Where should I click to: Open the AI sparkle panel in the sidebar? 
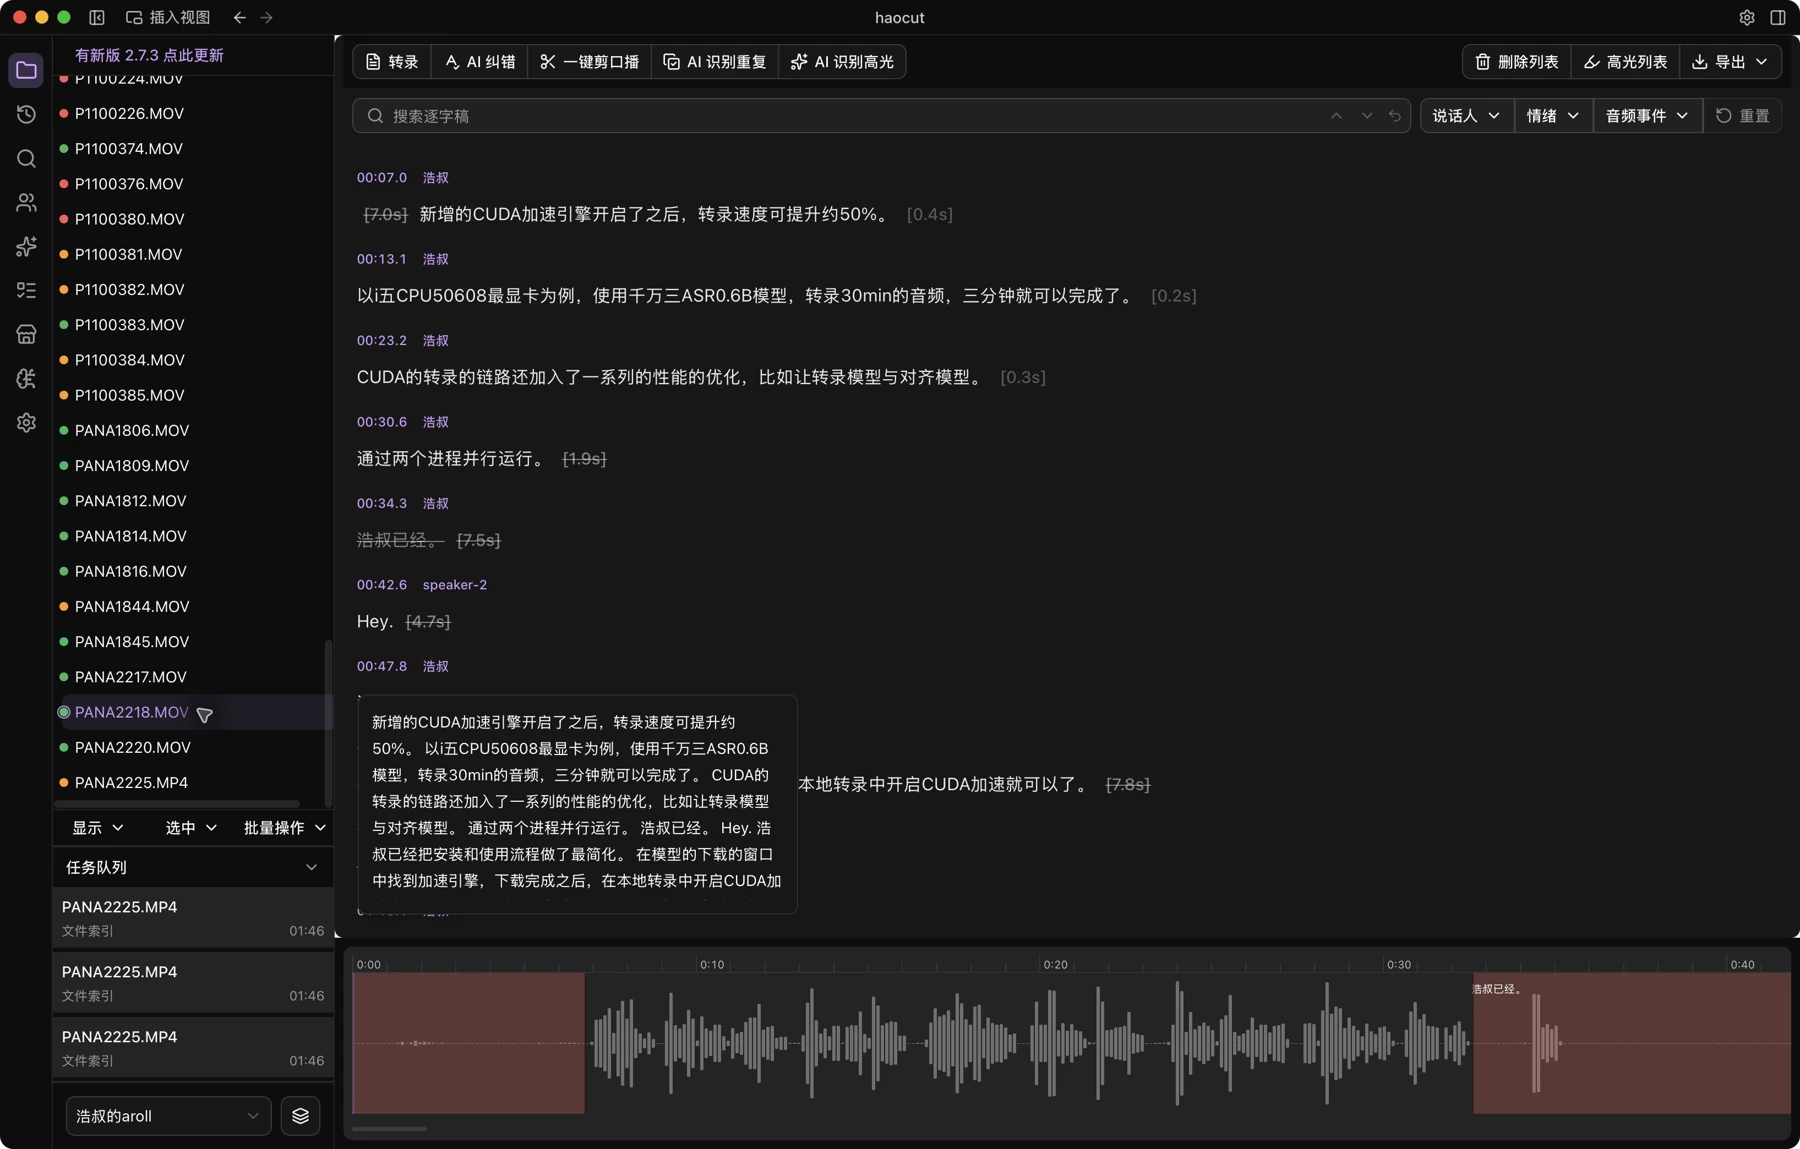pyautogui.click(x=26, y=247)
